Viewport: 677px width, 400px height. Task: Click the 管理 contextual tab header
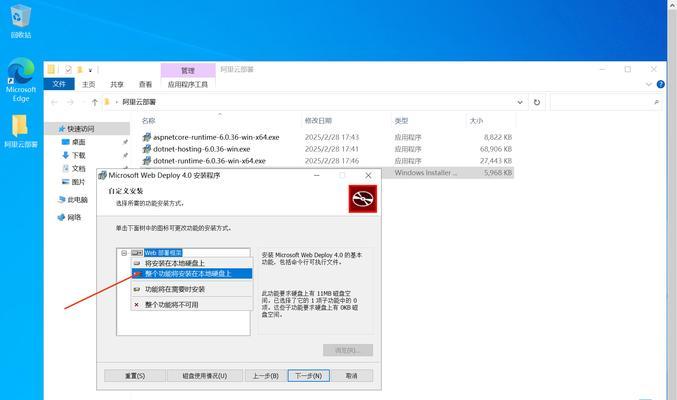(188, 70)
